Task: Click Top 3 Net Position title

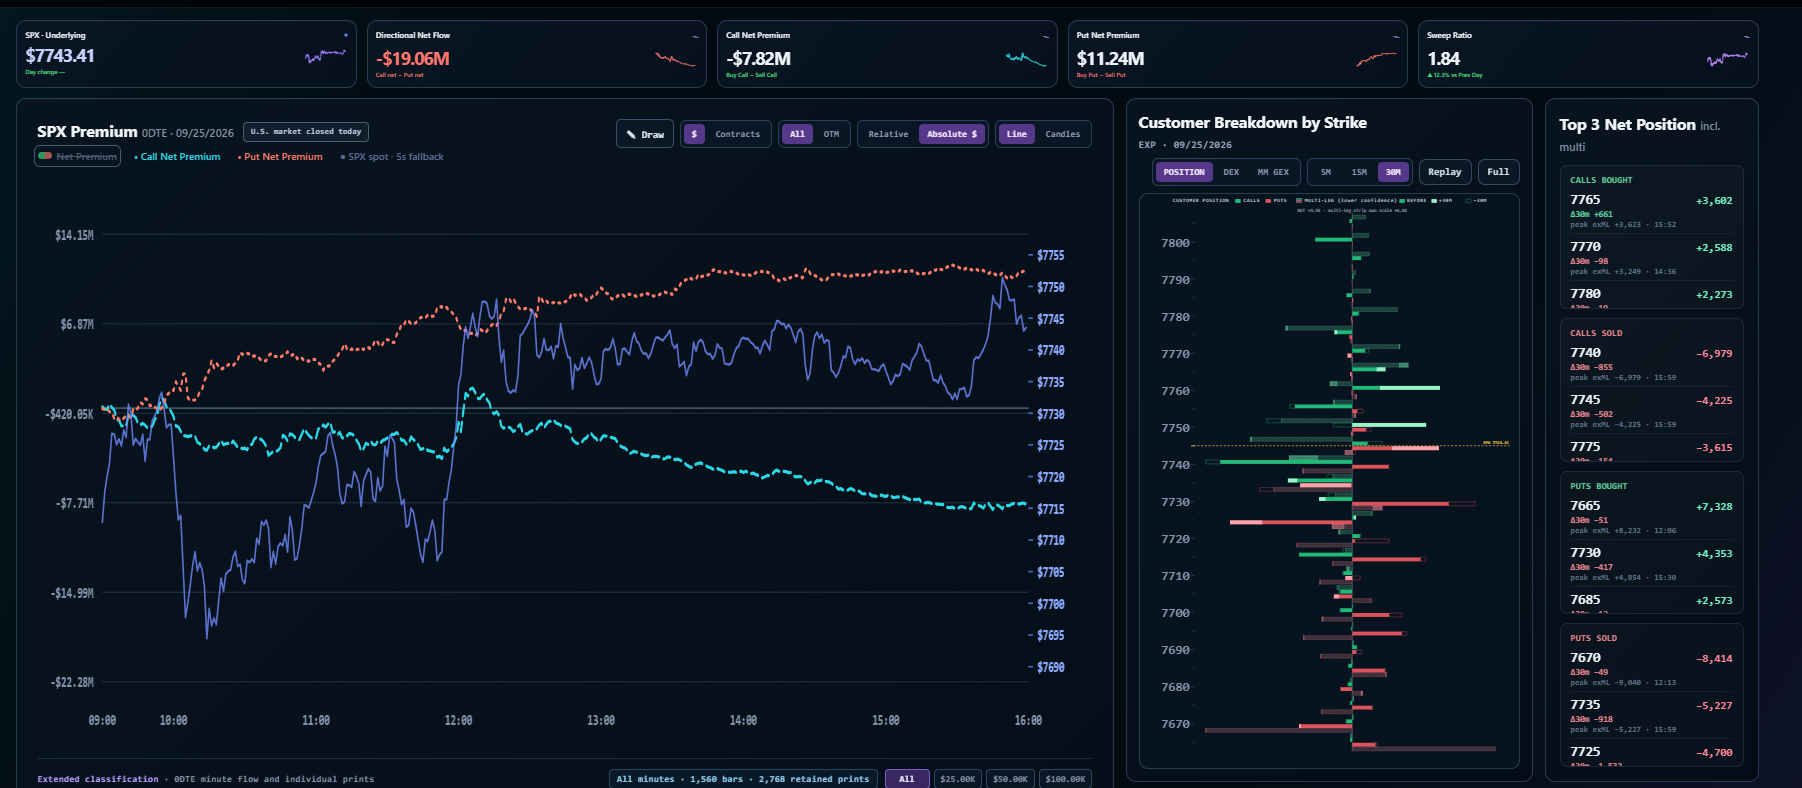Action: (1627, 125)
